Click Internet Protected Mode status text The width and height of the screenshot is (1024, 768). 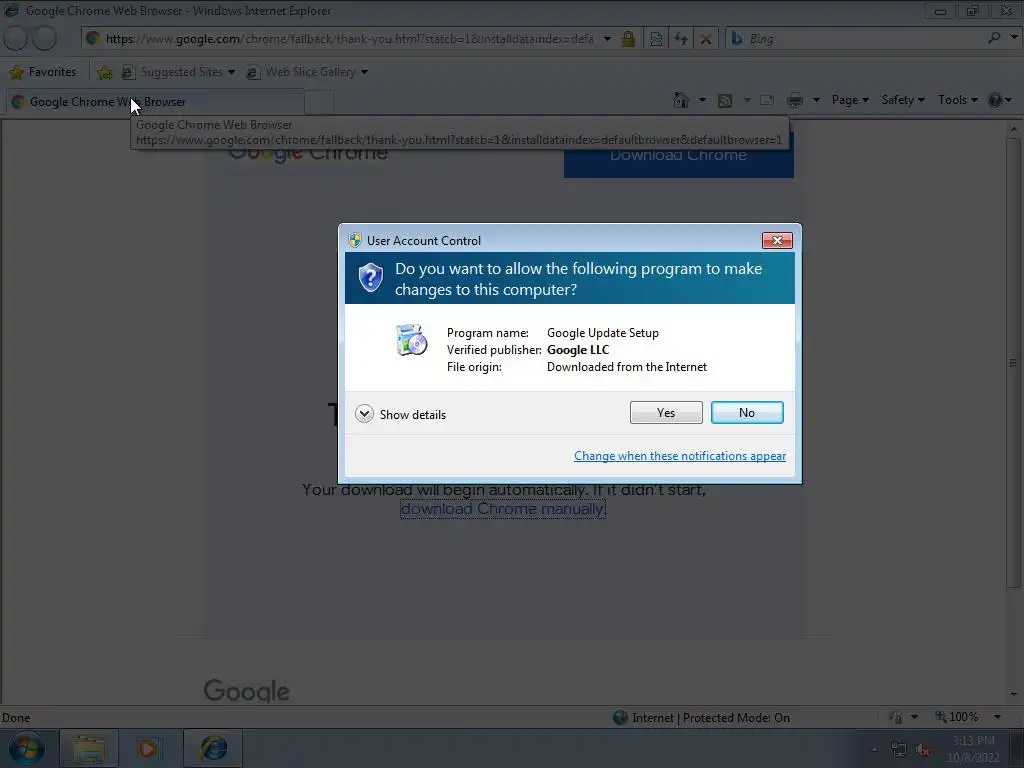(711, 718)
